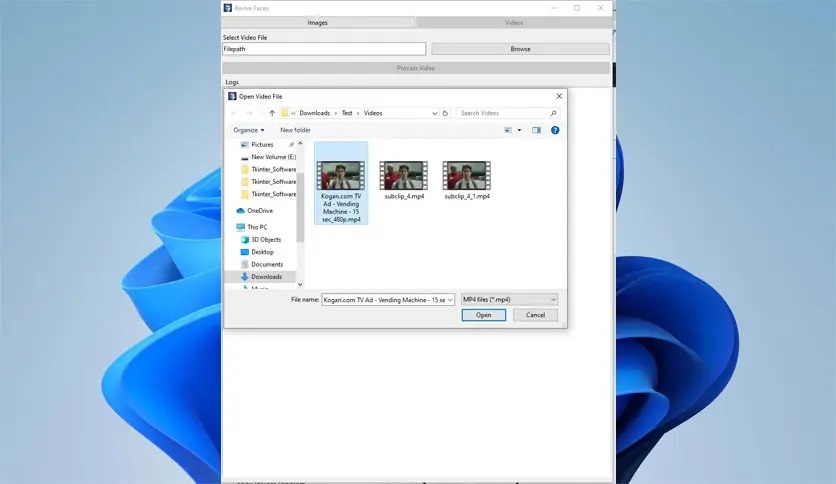Open Desktop in navigation pane

(262, 252)
